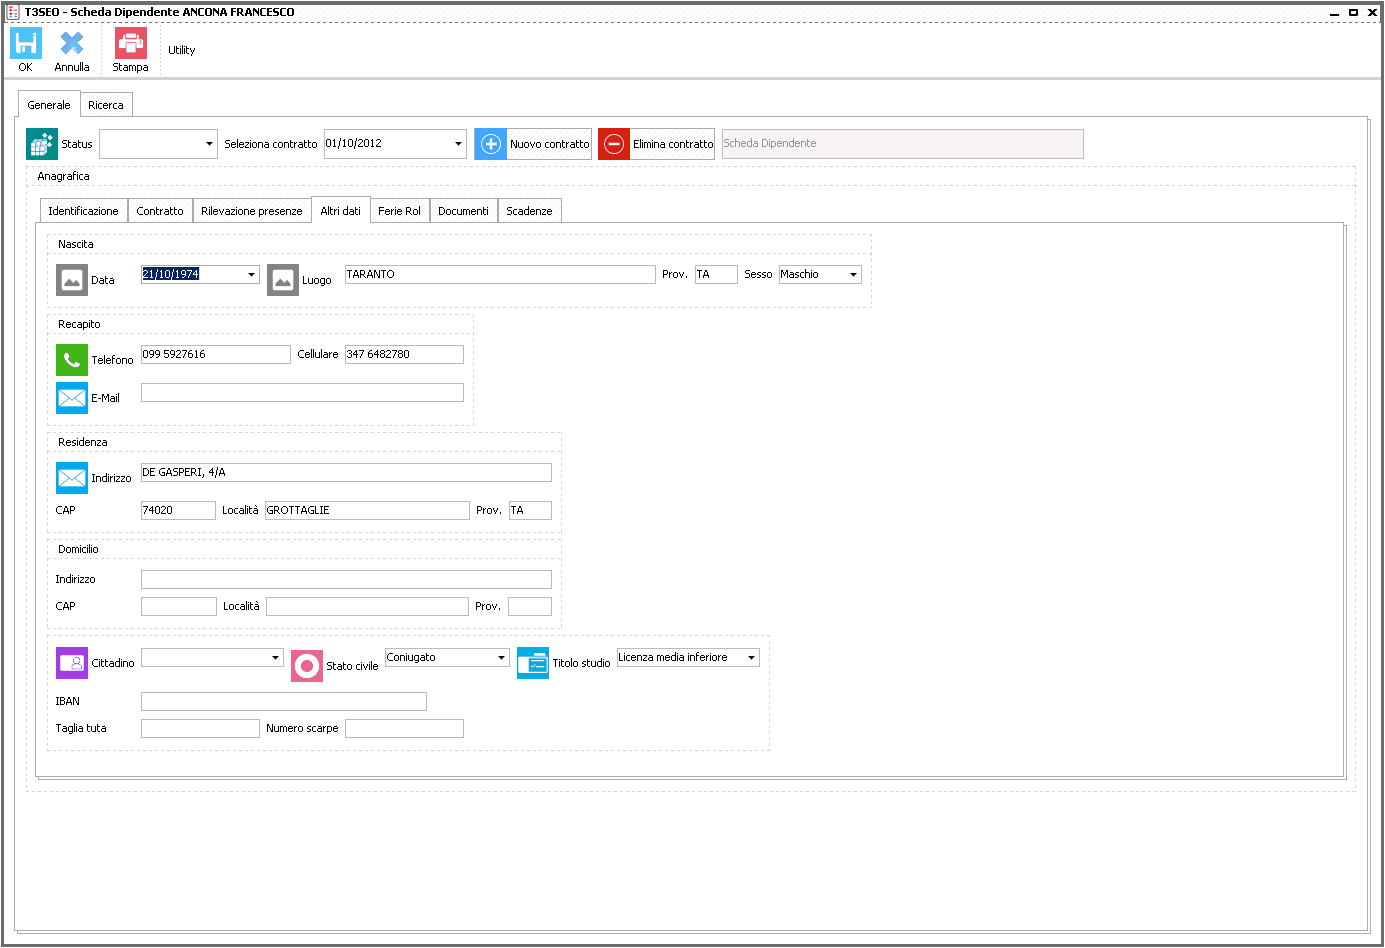Open the birth date picker dropdown

[x=251, y=274]
